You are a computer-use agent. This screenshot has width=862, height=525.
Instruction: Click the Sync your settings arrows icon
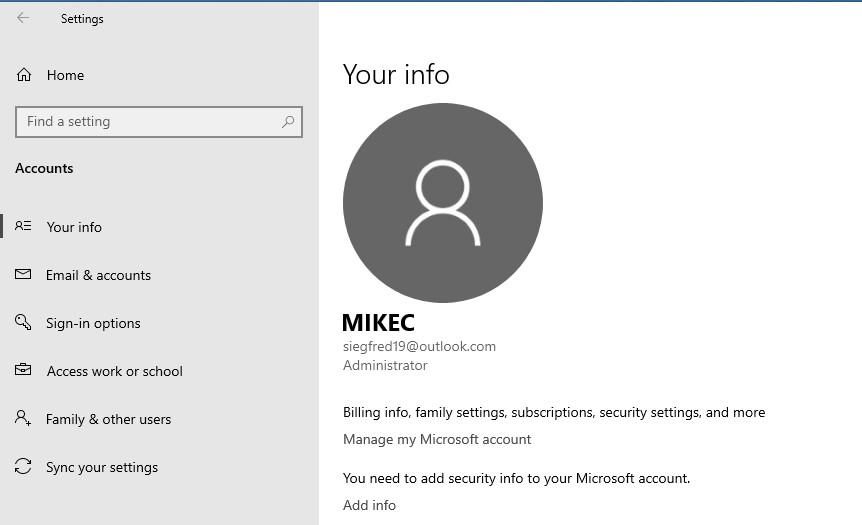pos(23,466)
